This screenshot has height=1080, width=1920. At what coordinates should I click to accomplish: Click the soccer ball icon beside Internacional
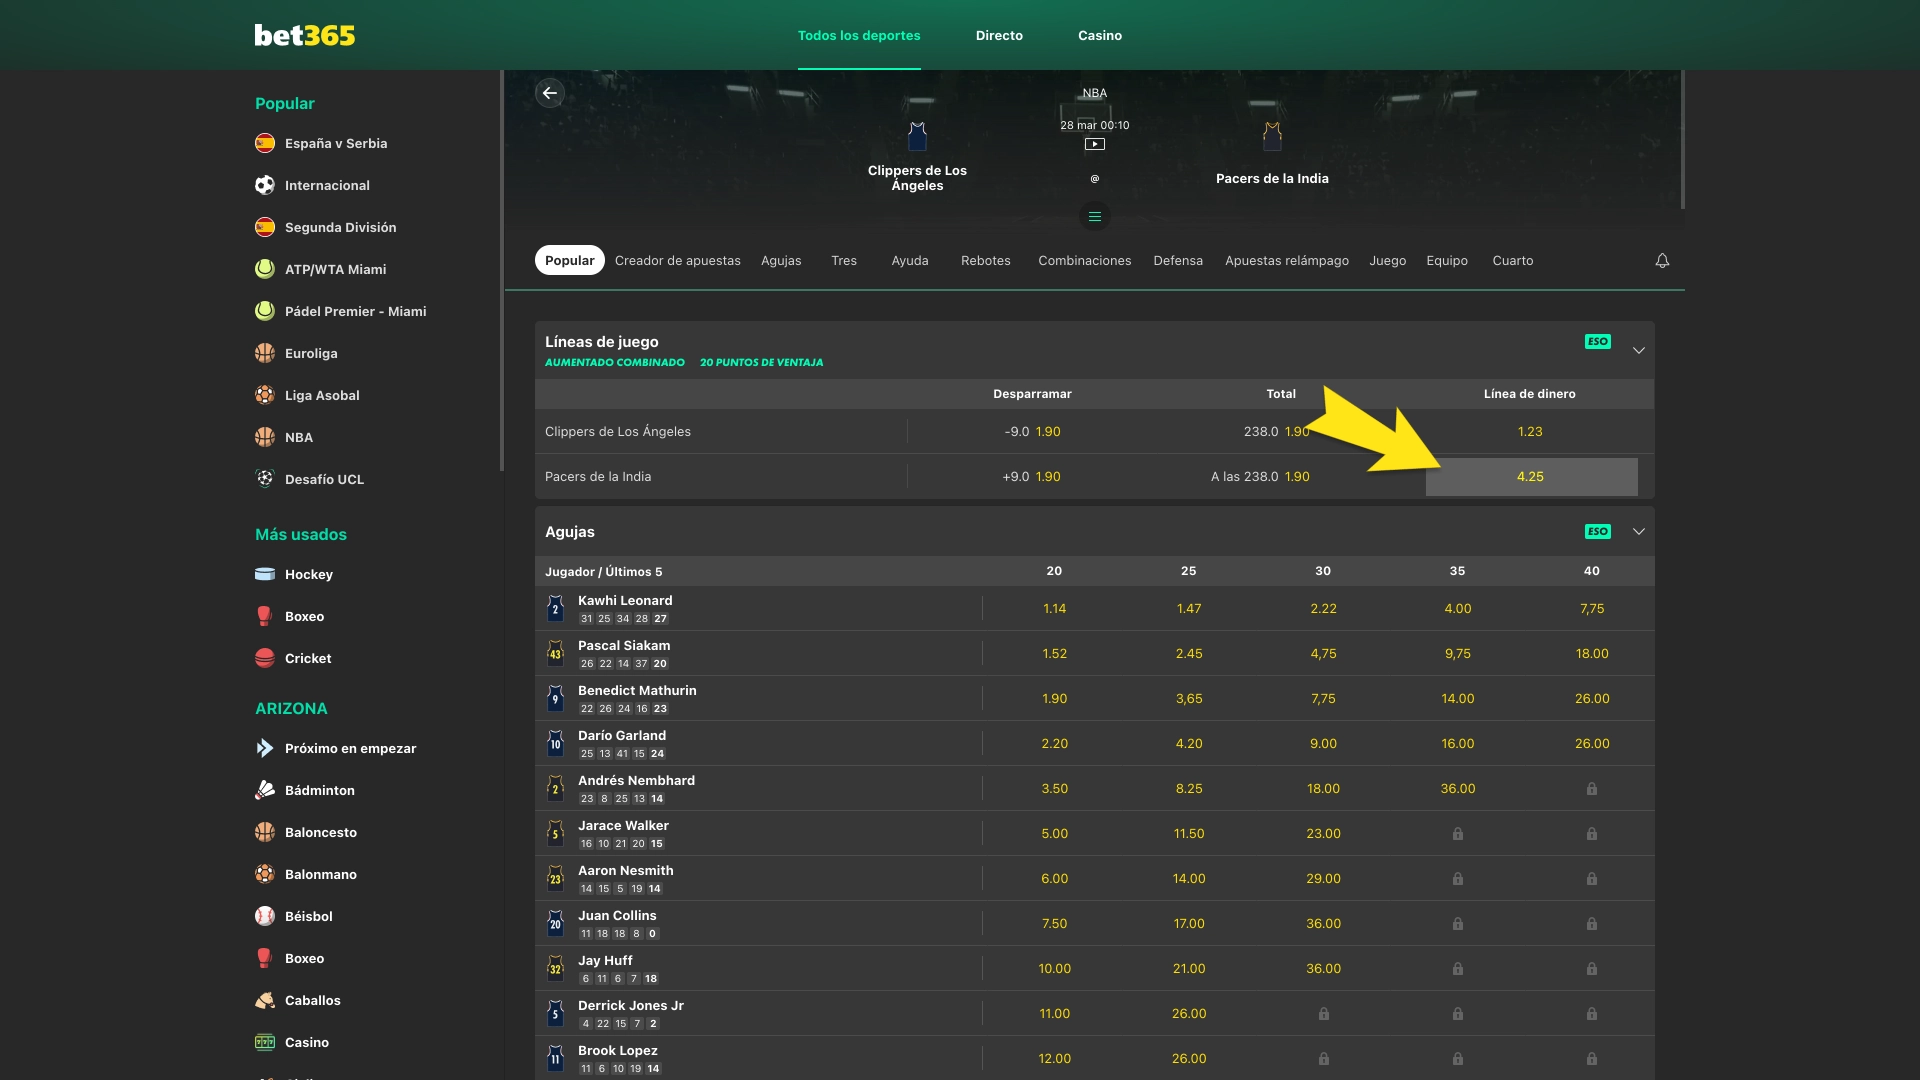[265, 185]
